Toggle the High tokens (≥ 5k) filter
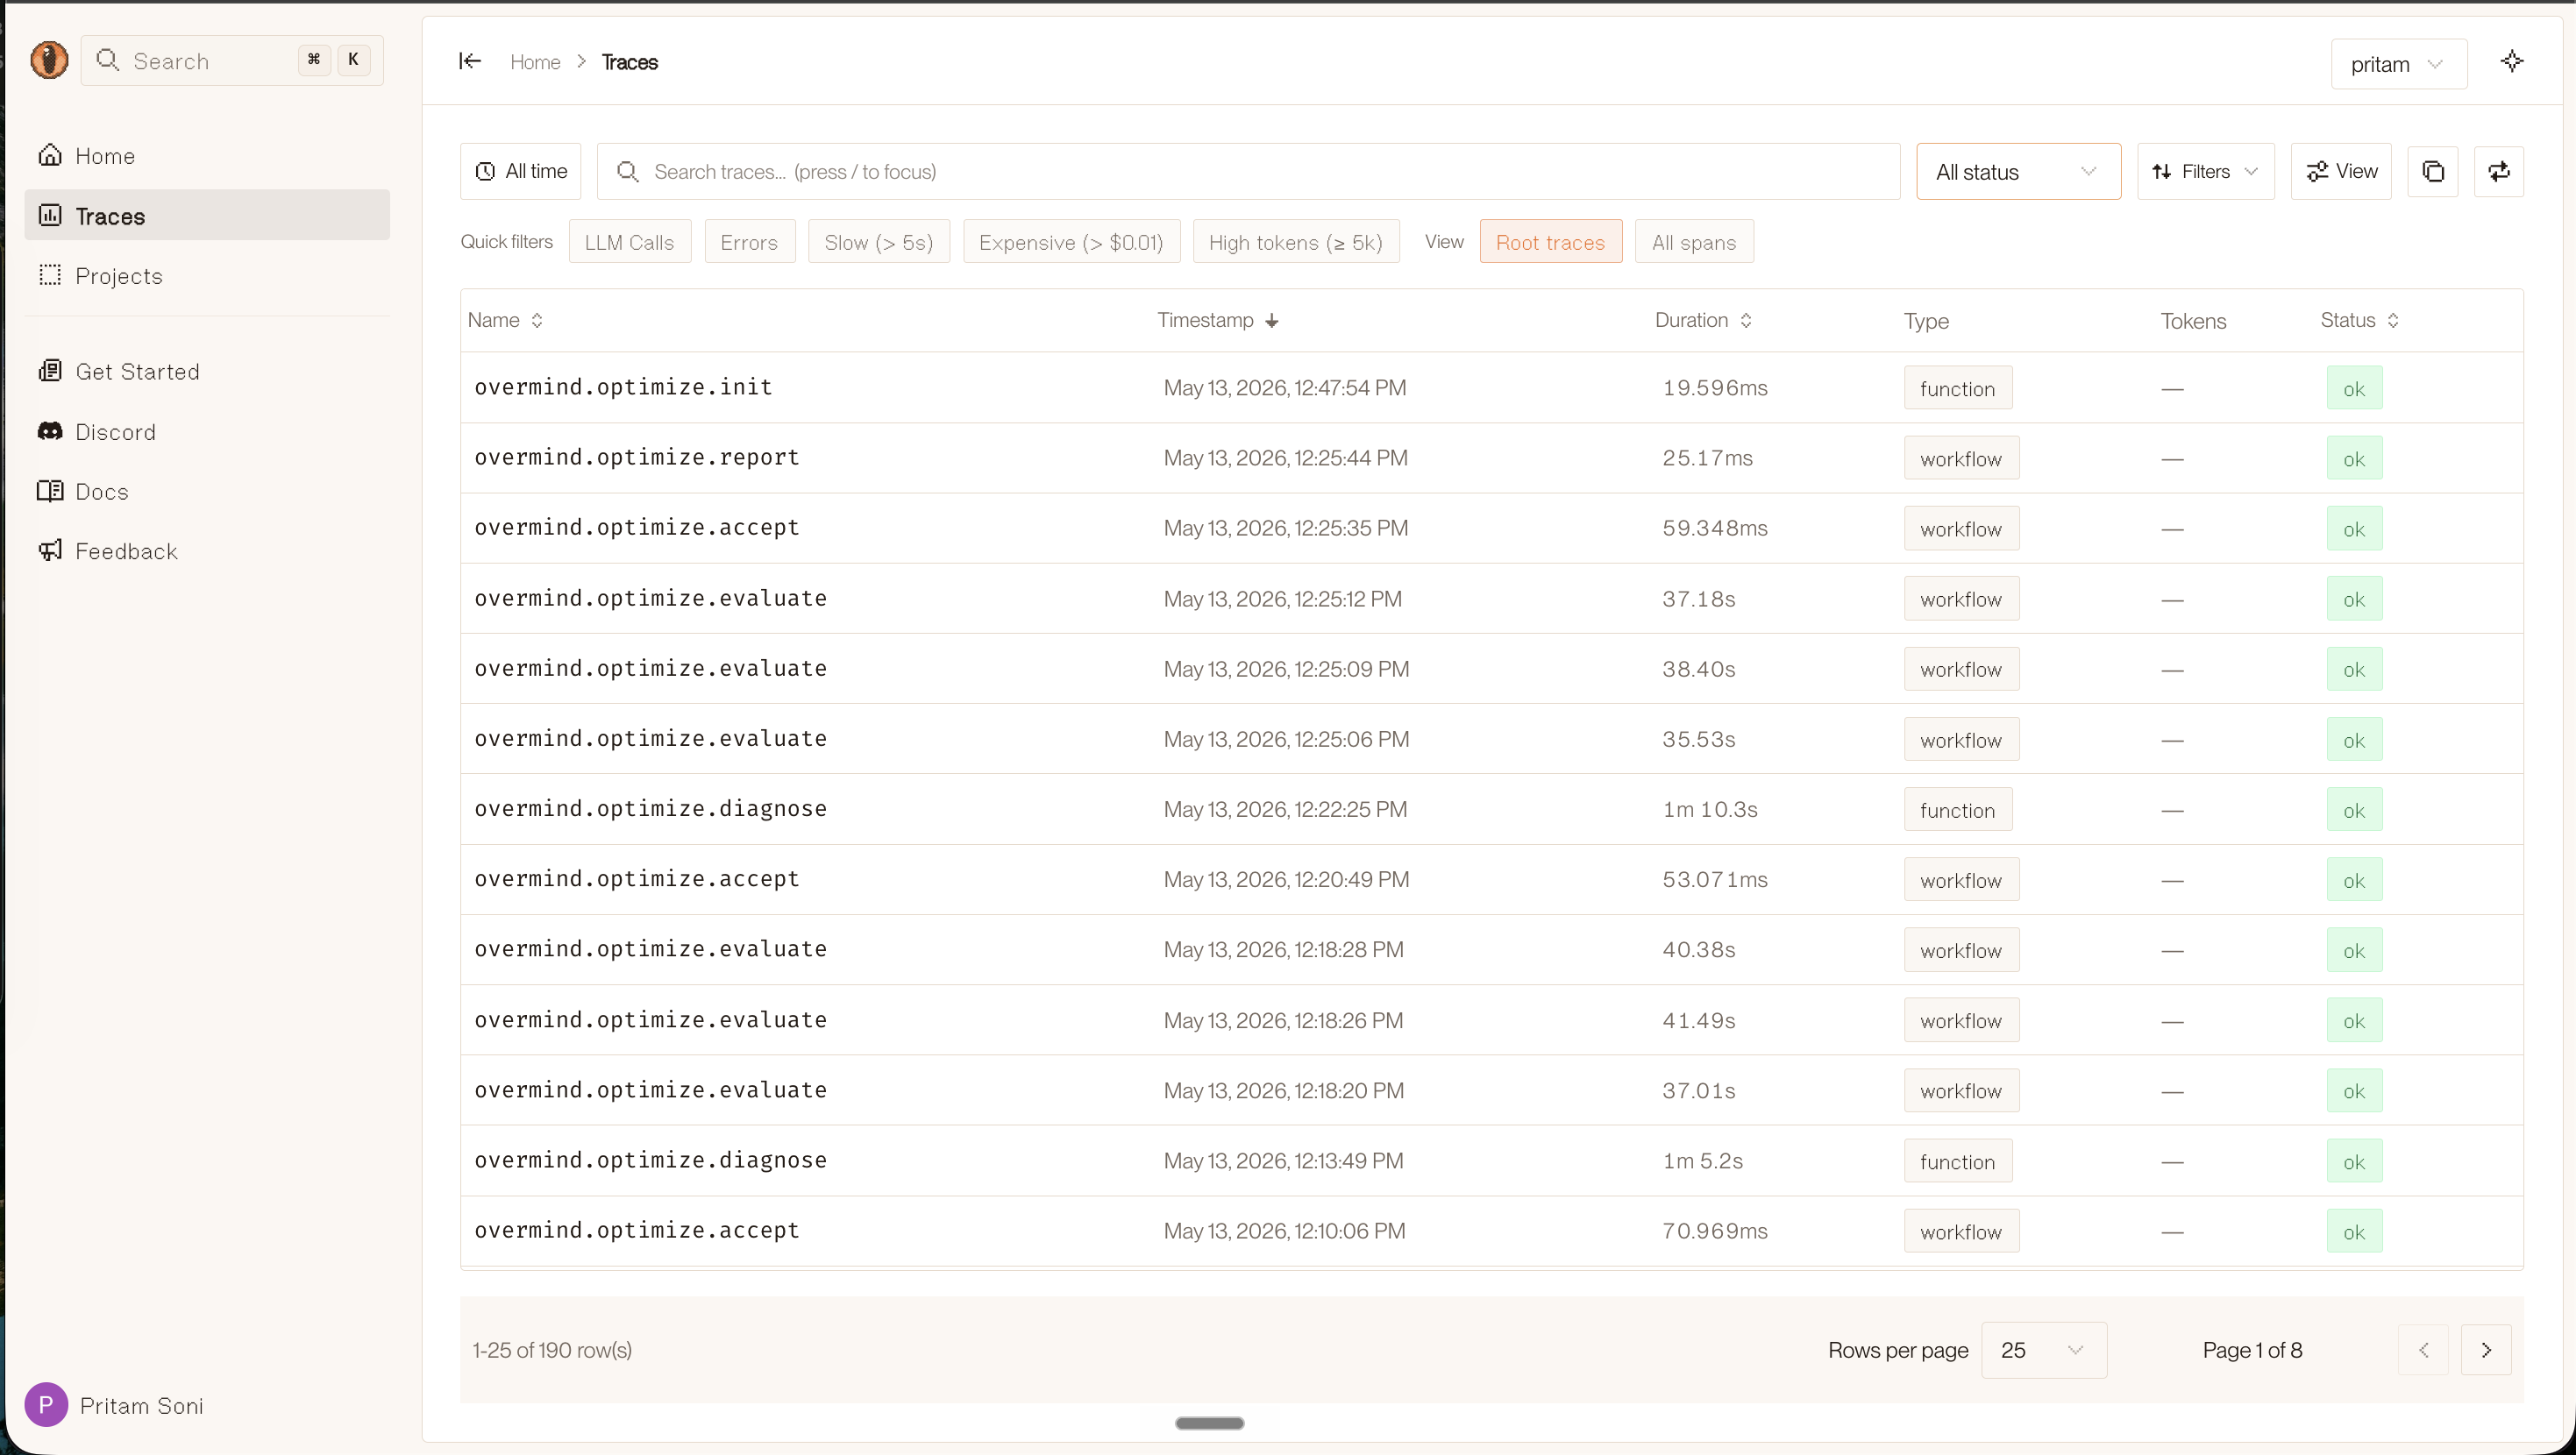The width and height of the screenshot is (2576, 1455). point(1295,242)
